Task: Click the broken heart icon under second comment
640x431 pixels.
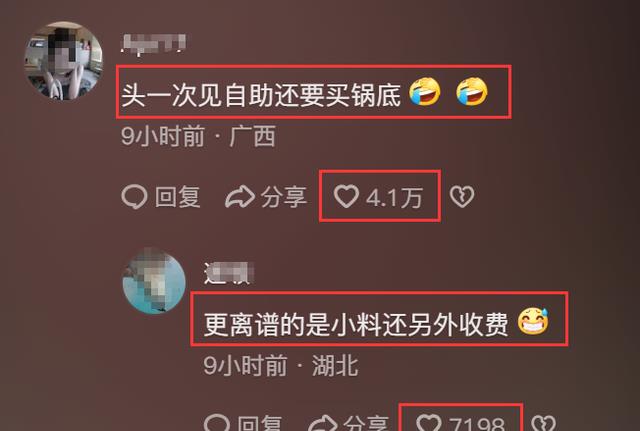Action: pos(544,424)
